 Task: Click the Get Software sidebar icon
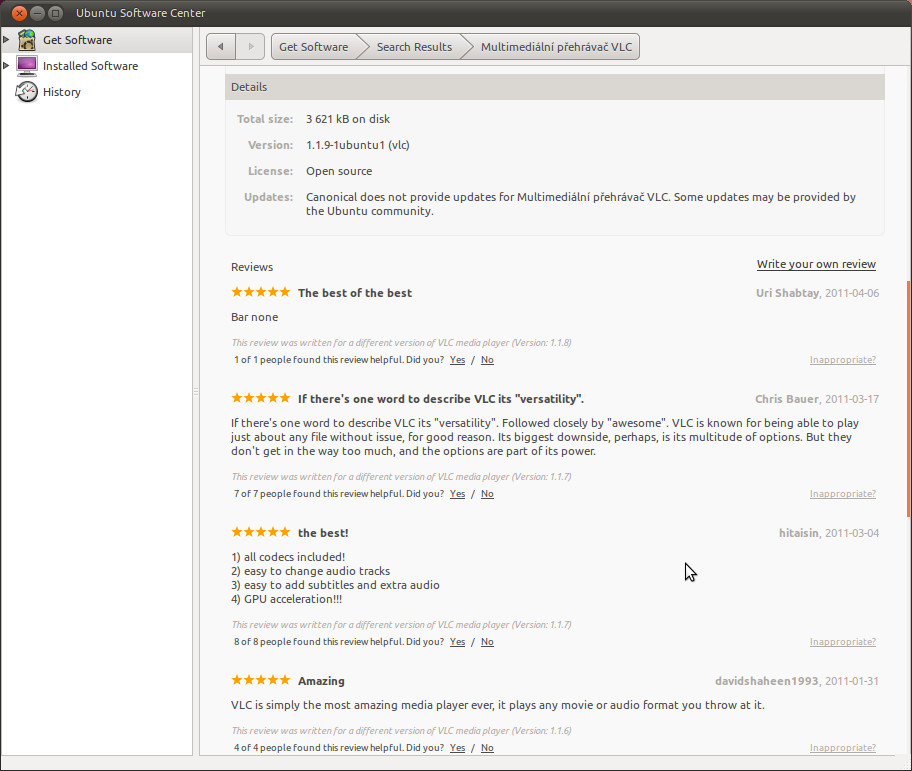(27, 40)
